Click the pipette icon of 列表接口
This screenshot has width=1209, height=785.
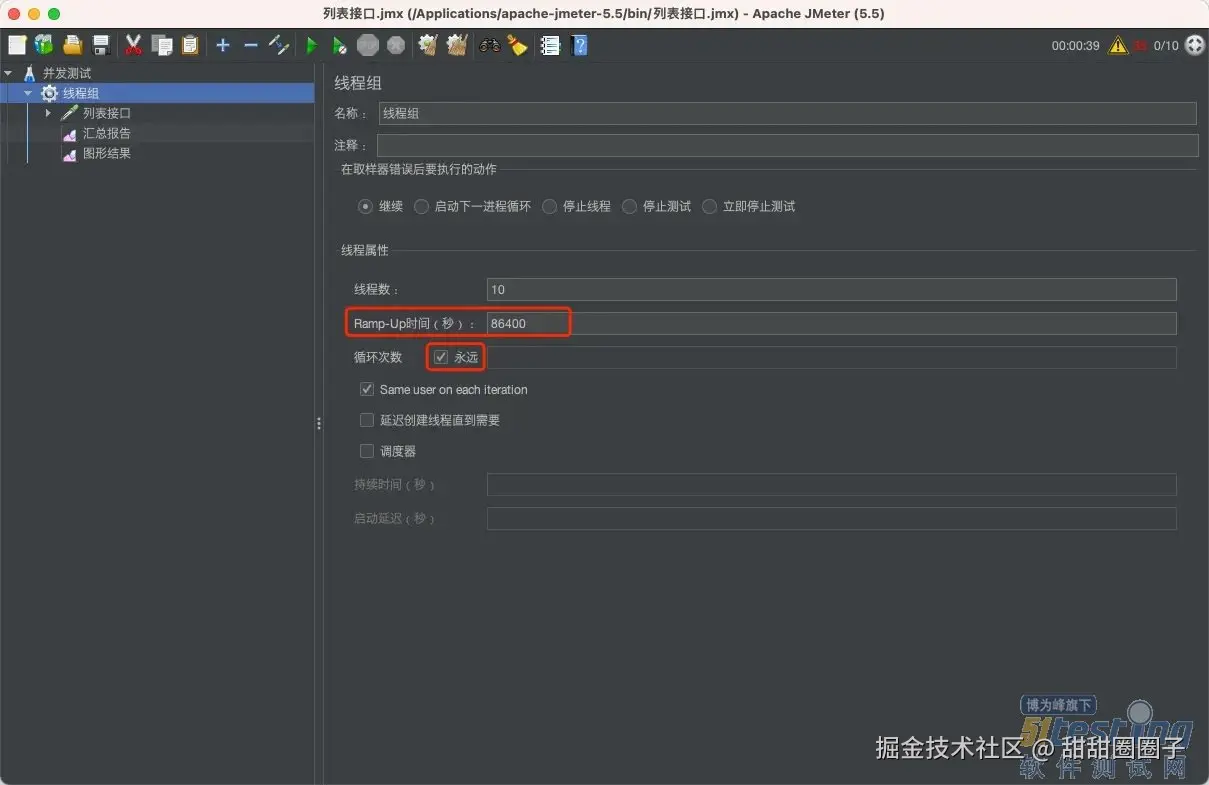click(x=69, y=113)
